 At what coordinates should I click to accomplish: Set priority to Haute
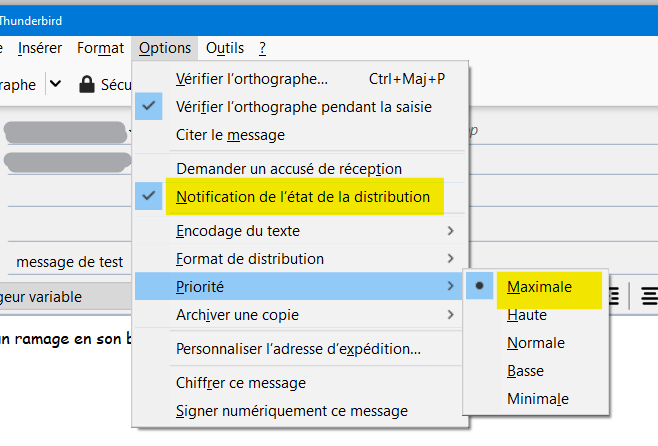point(527,315)
